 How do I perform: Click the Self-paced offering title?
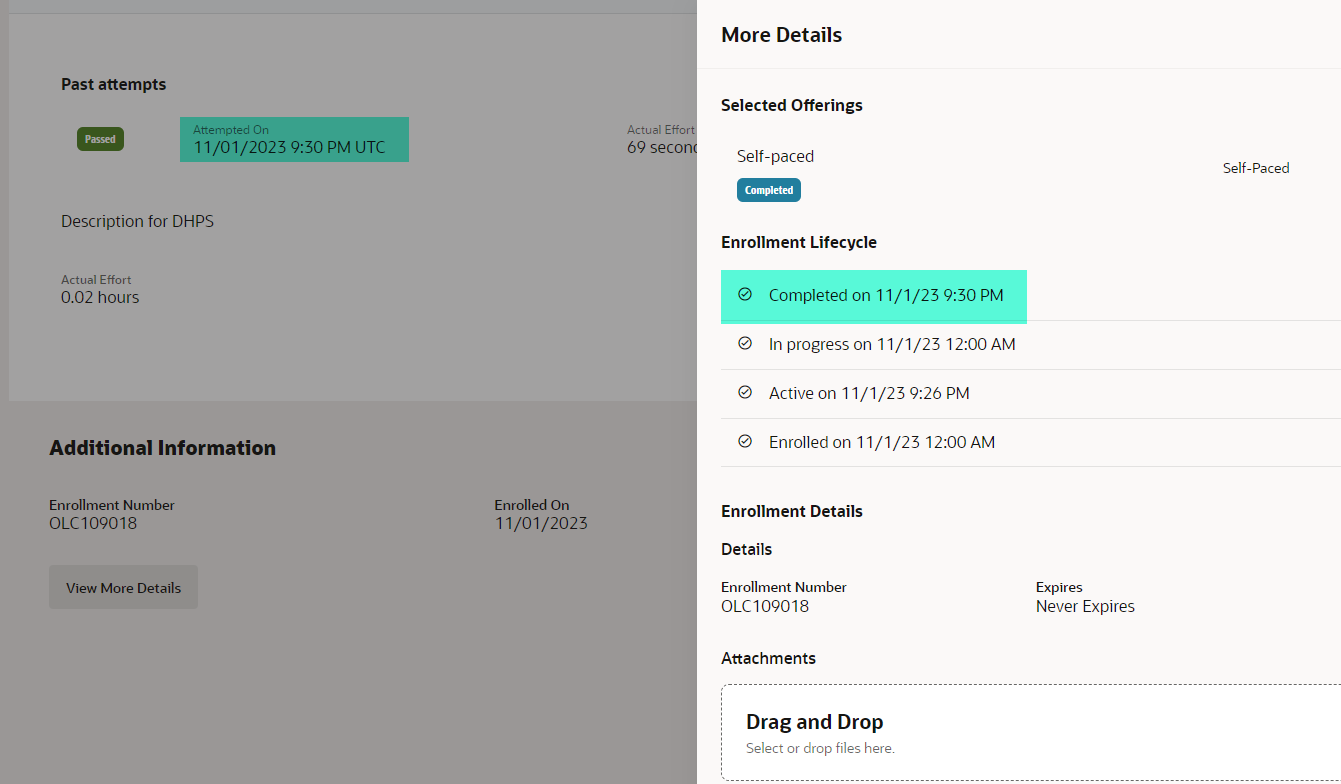coord(775,156)
